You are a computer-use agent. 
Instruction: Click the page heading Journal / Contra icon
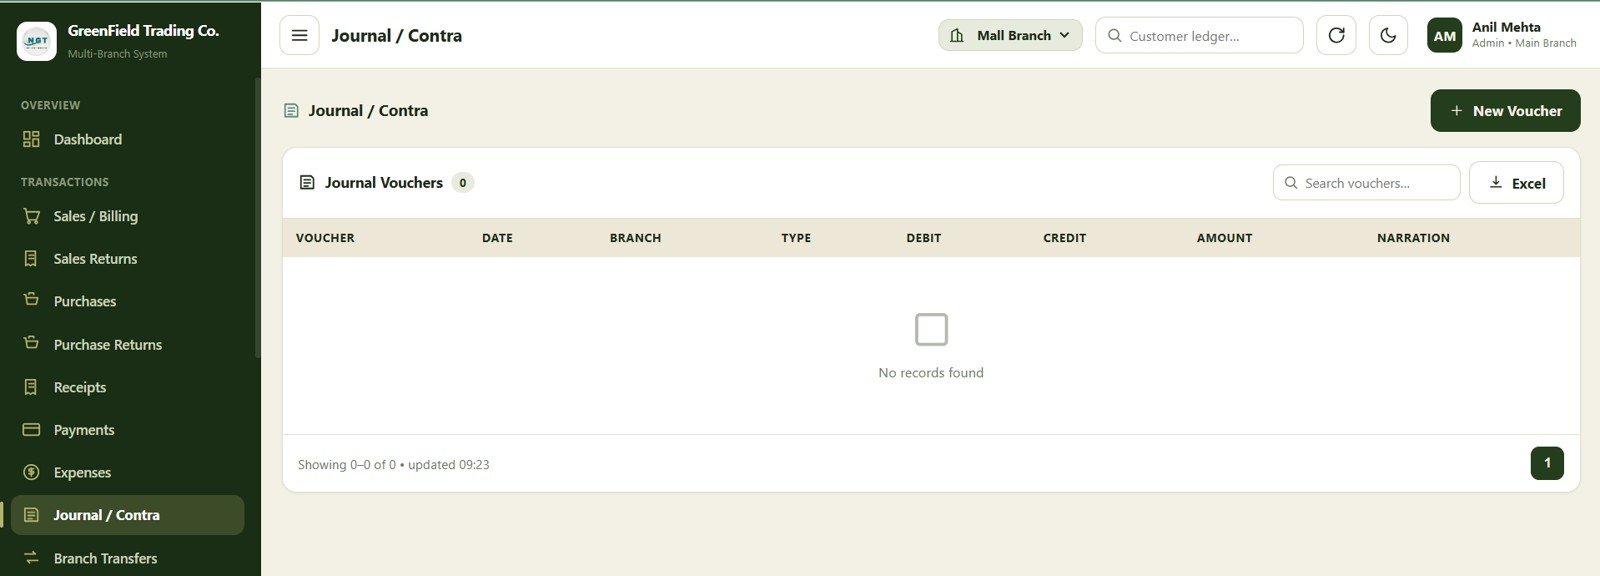[x=291, y=110]
